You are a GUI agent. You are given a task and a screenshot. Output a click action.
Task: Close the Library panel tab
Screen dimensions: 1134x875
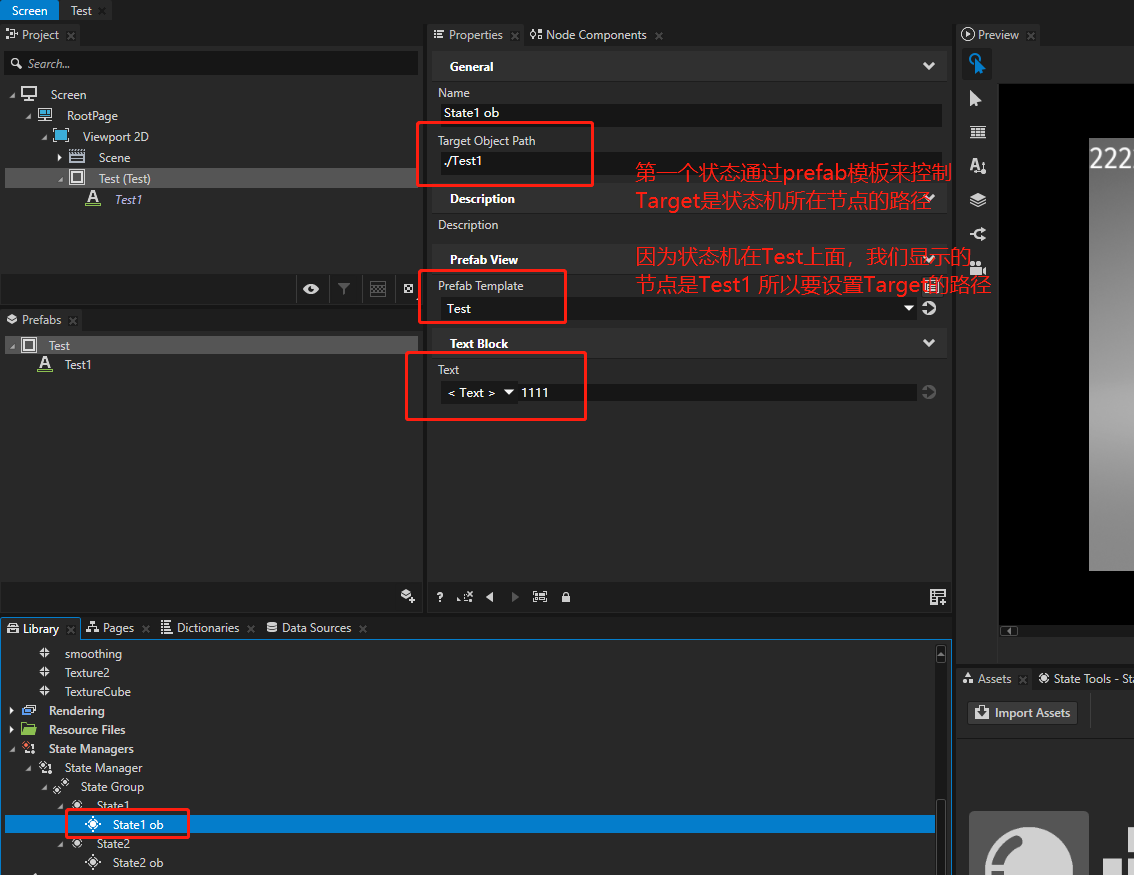pos(70,630)
